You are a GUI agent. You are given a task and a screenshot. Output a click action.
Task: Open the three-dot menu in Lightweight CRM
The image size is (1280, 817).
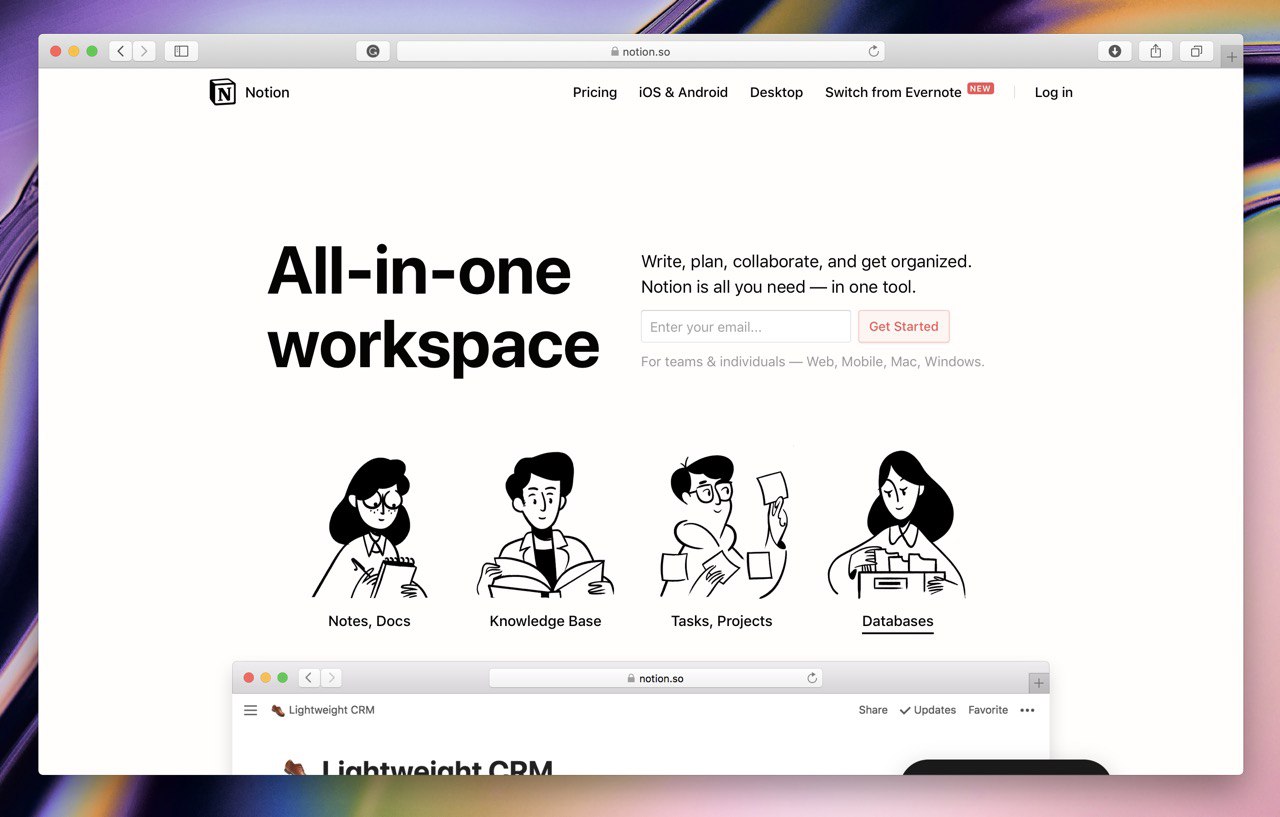pyautogui.click(x=1027, y=710)
